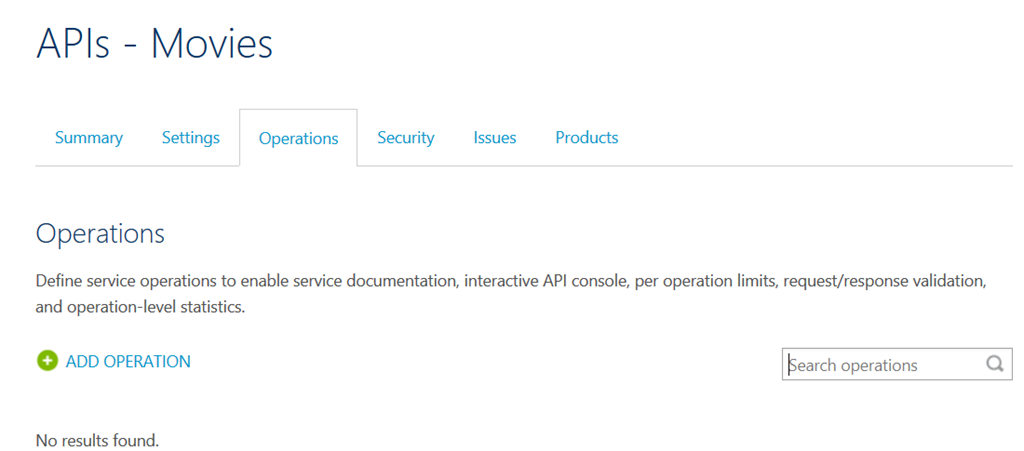Click the green plus Add Operation icon
This screenshot has width=1024, height=451.
pos(47,361)
